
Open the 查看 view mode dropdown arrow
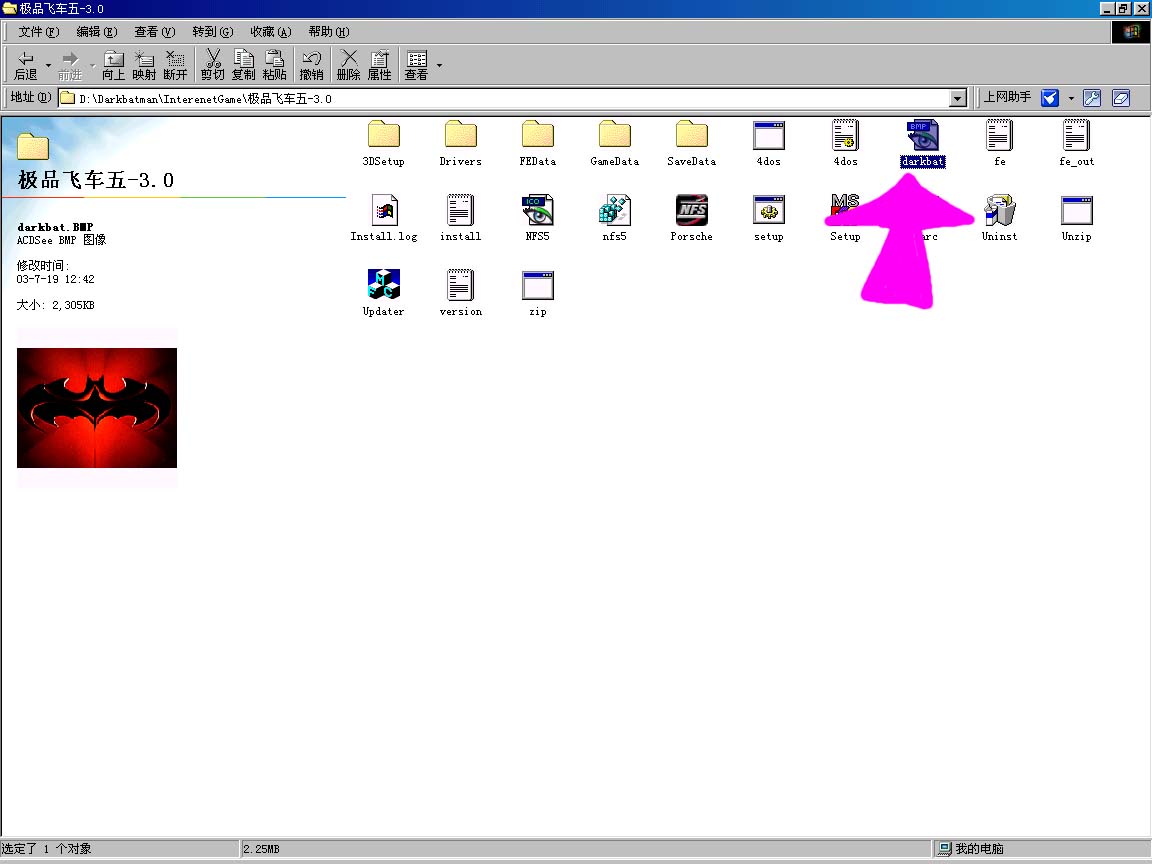point(439,65)
